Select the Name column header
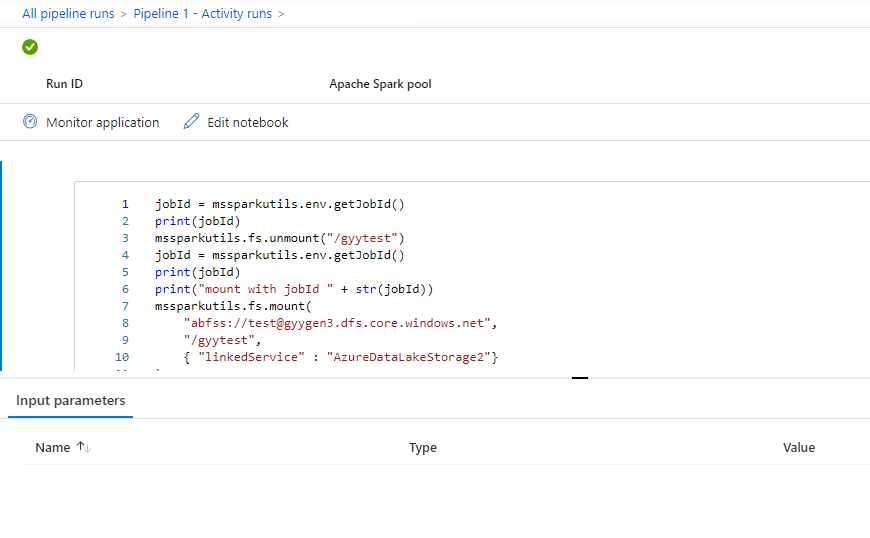 coord(52,448)
